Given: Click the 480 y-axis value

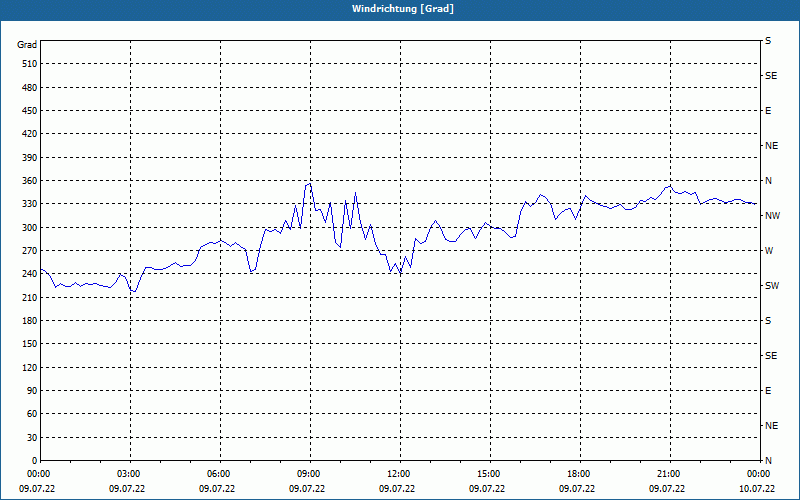Looking at the screenshot, I should (x=30, y=87).
